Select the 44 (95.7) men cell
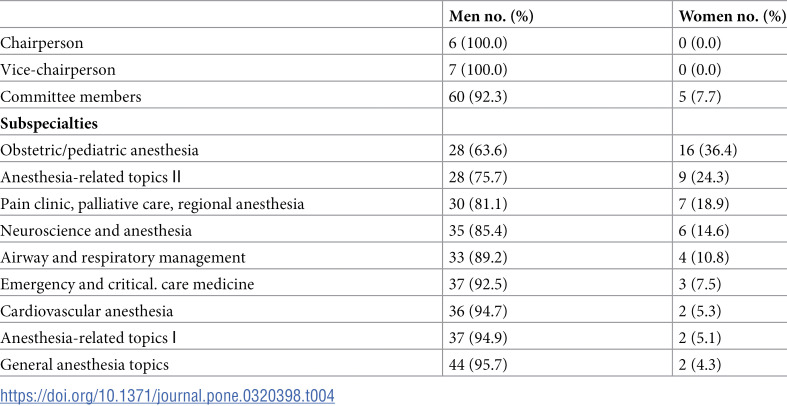 tap(478, 365)
